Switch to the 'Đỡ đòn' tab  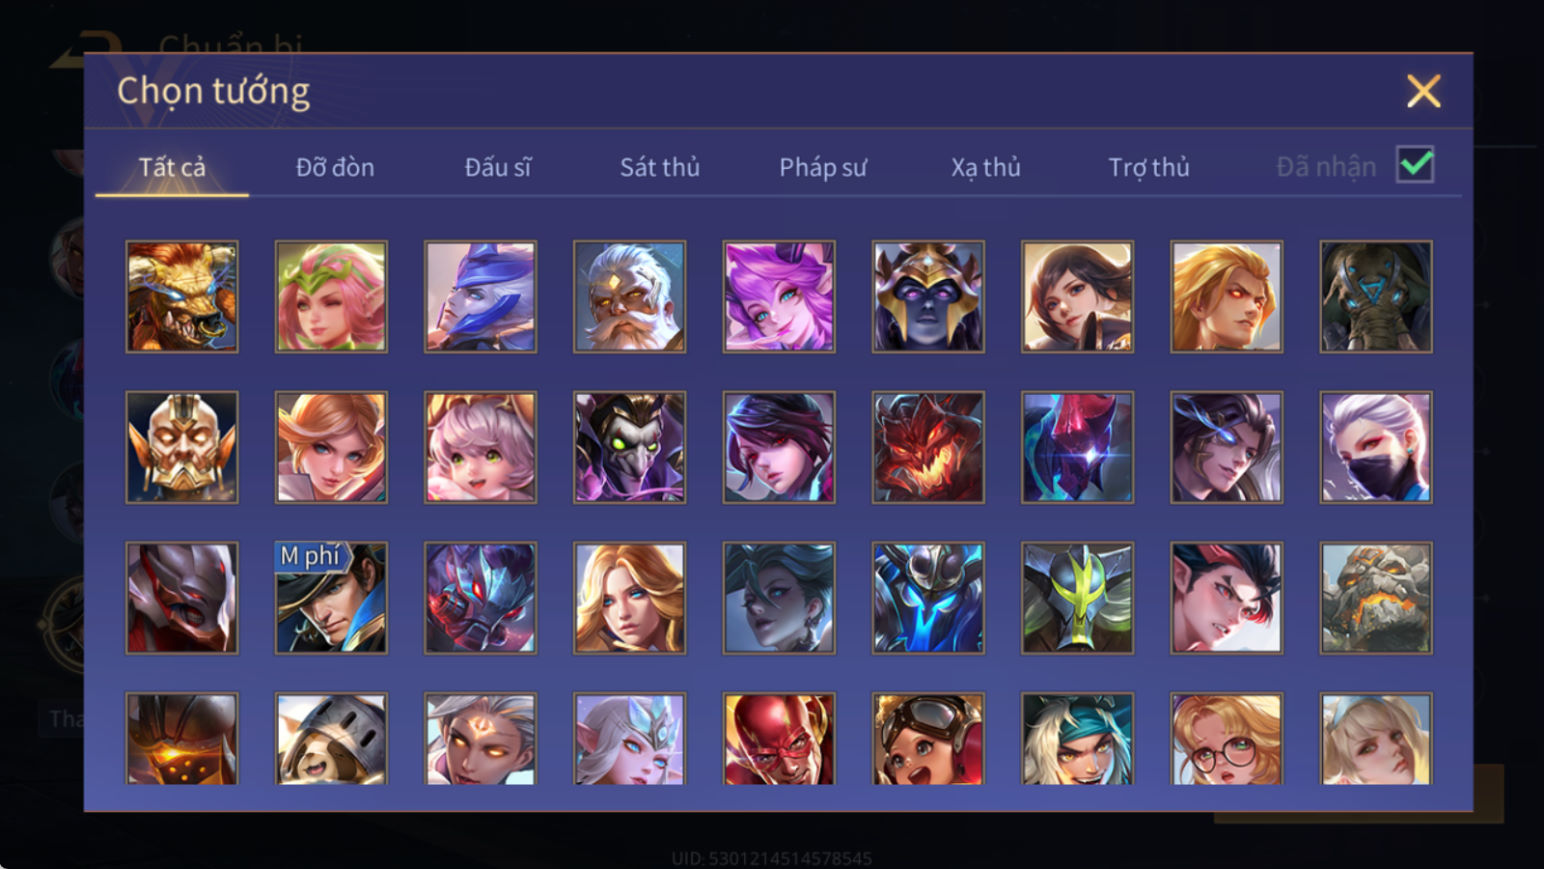click(335, 167)
